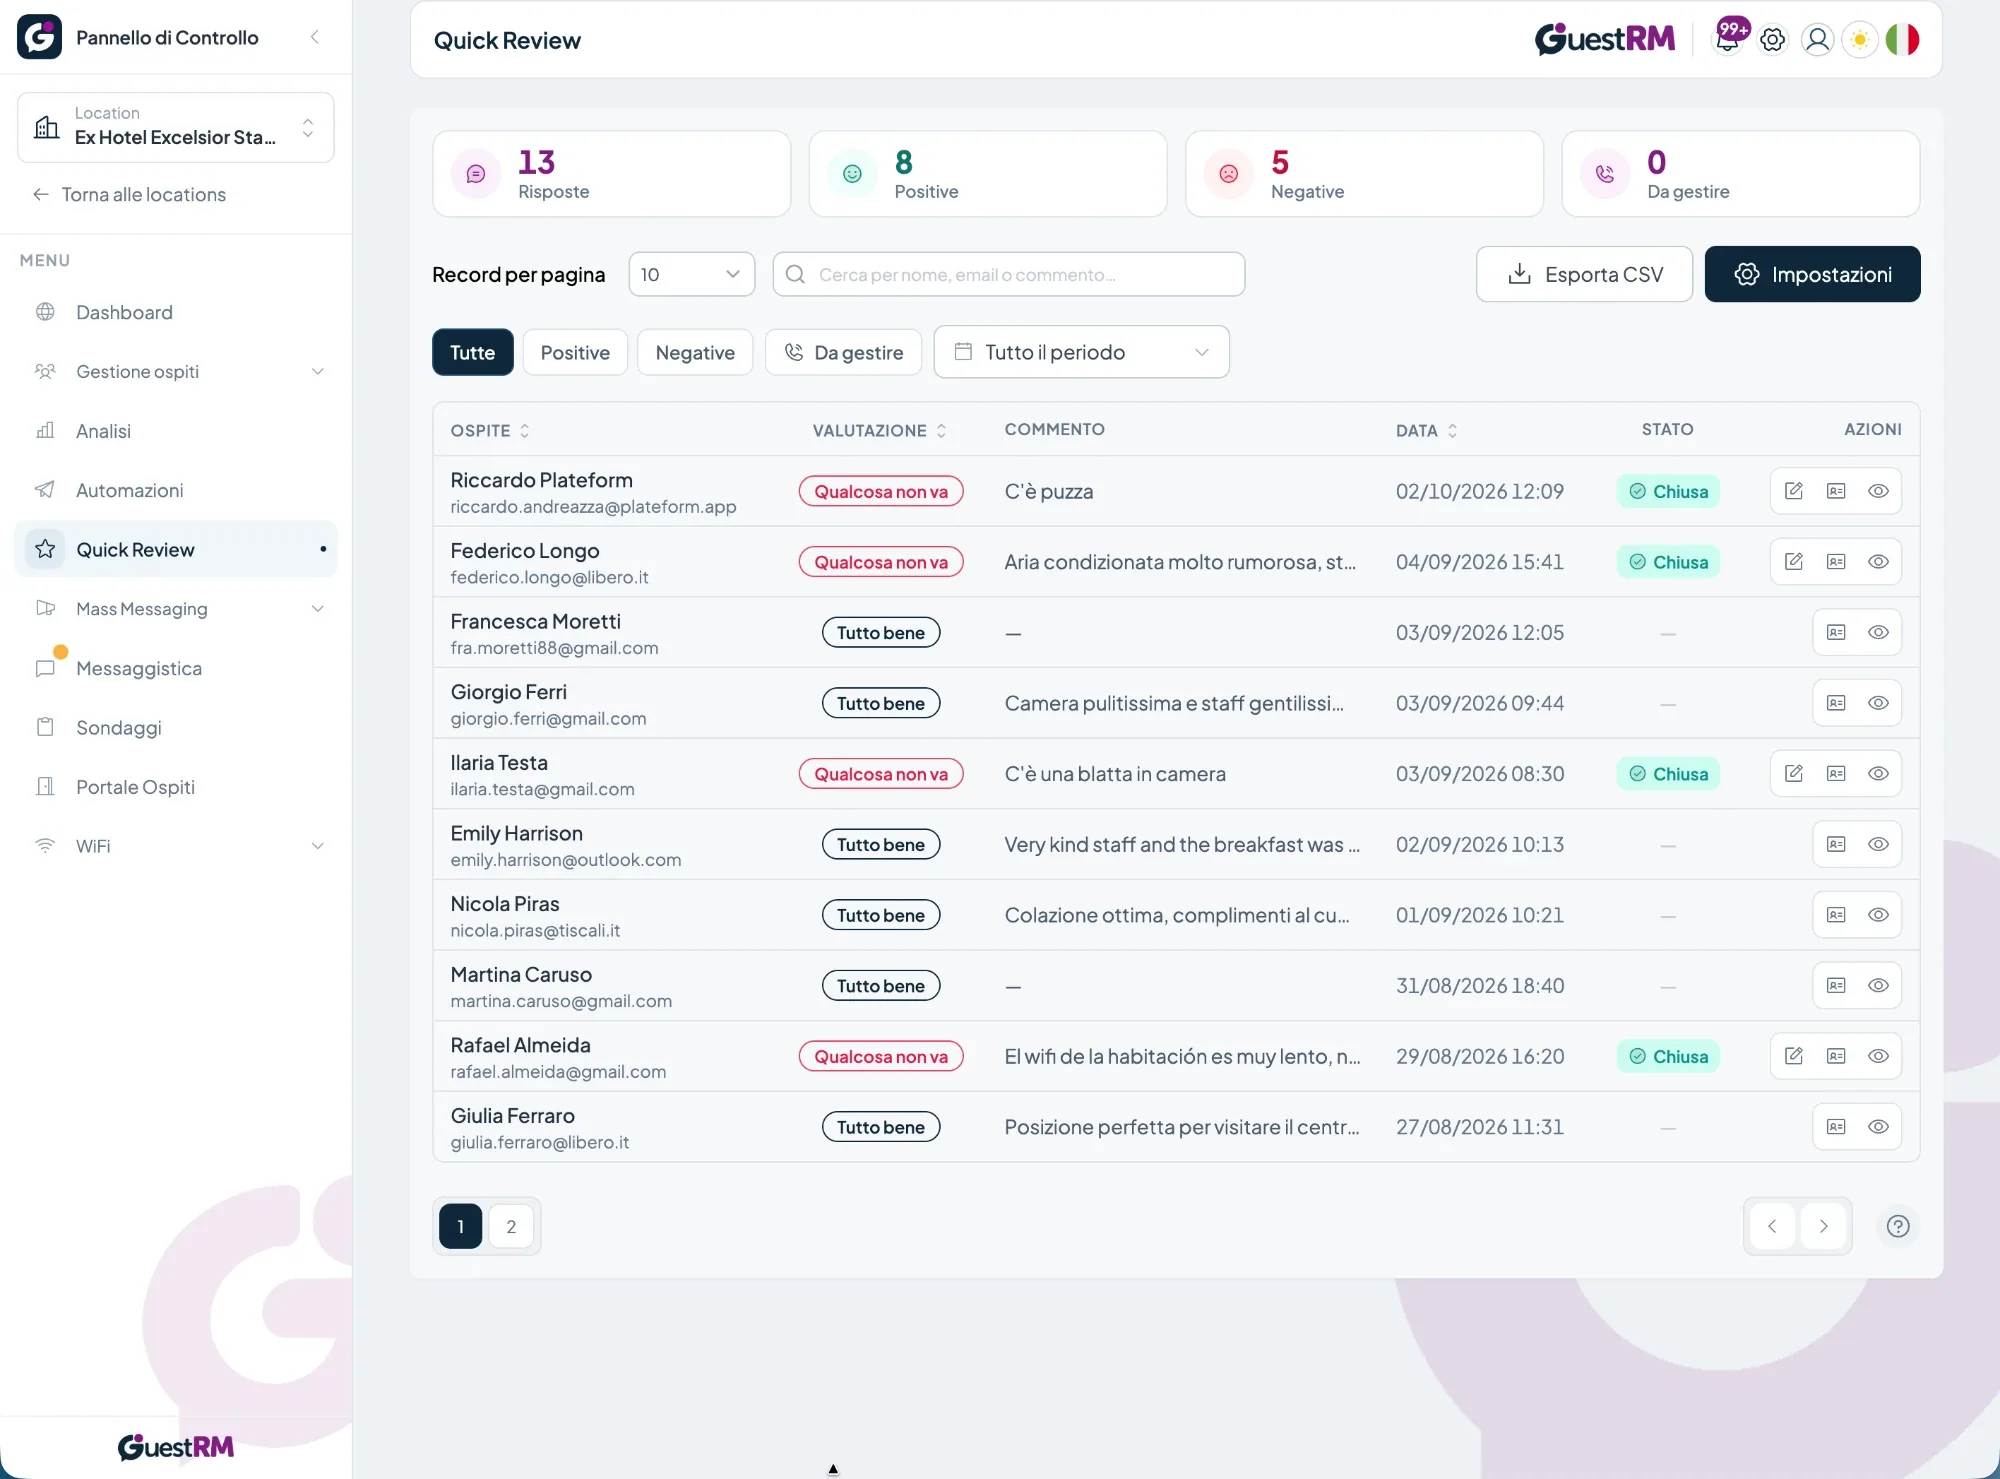The width and height of the screenshot is (2000, 1479).
Task: View Martina Caruso review details
Action: [x=1878, y=986]
